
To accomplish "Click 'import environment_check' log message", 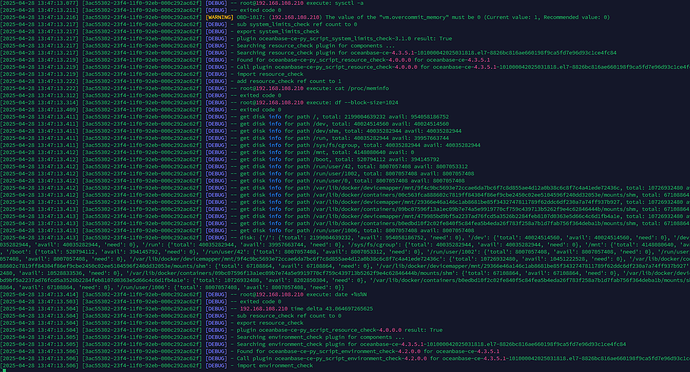I will pyautogui.click(x=275, y=366).
